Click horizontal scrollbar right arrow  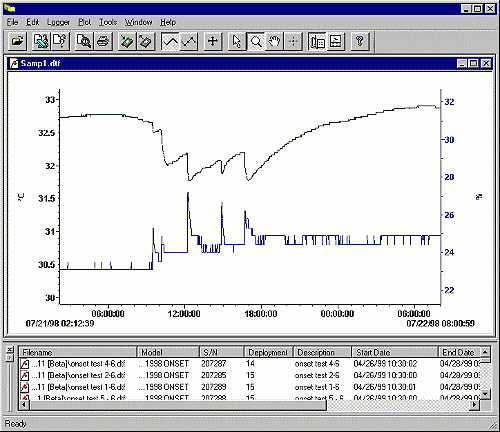click(x=475, y=405)
